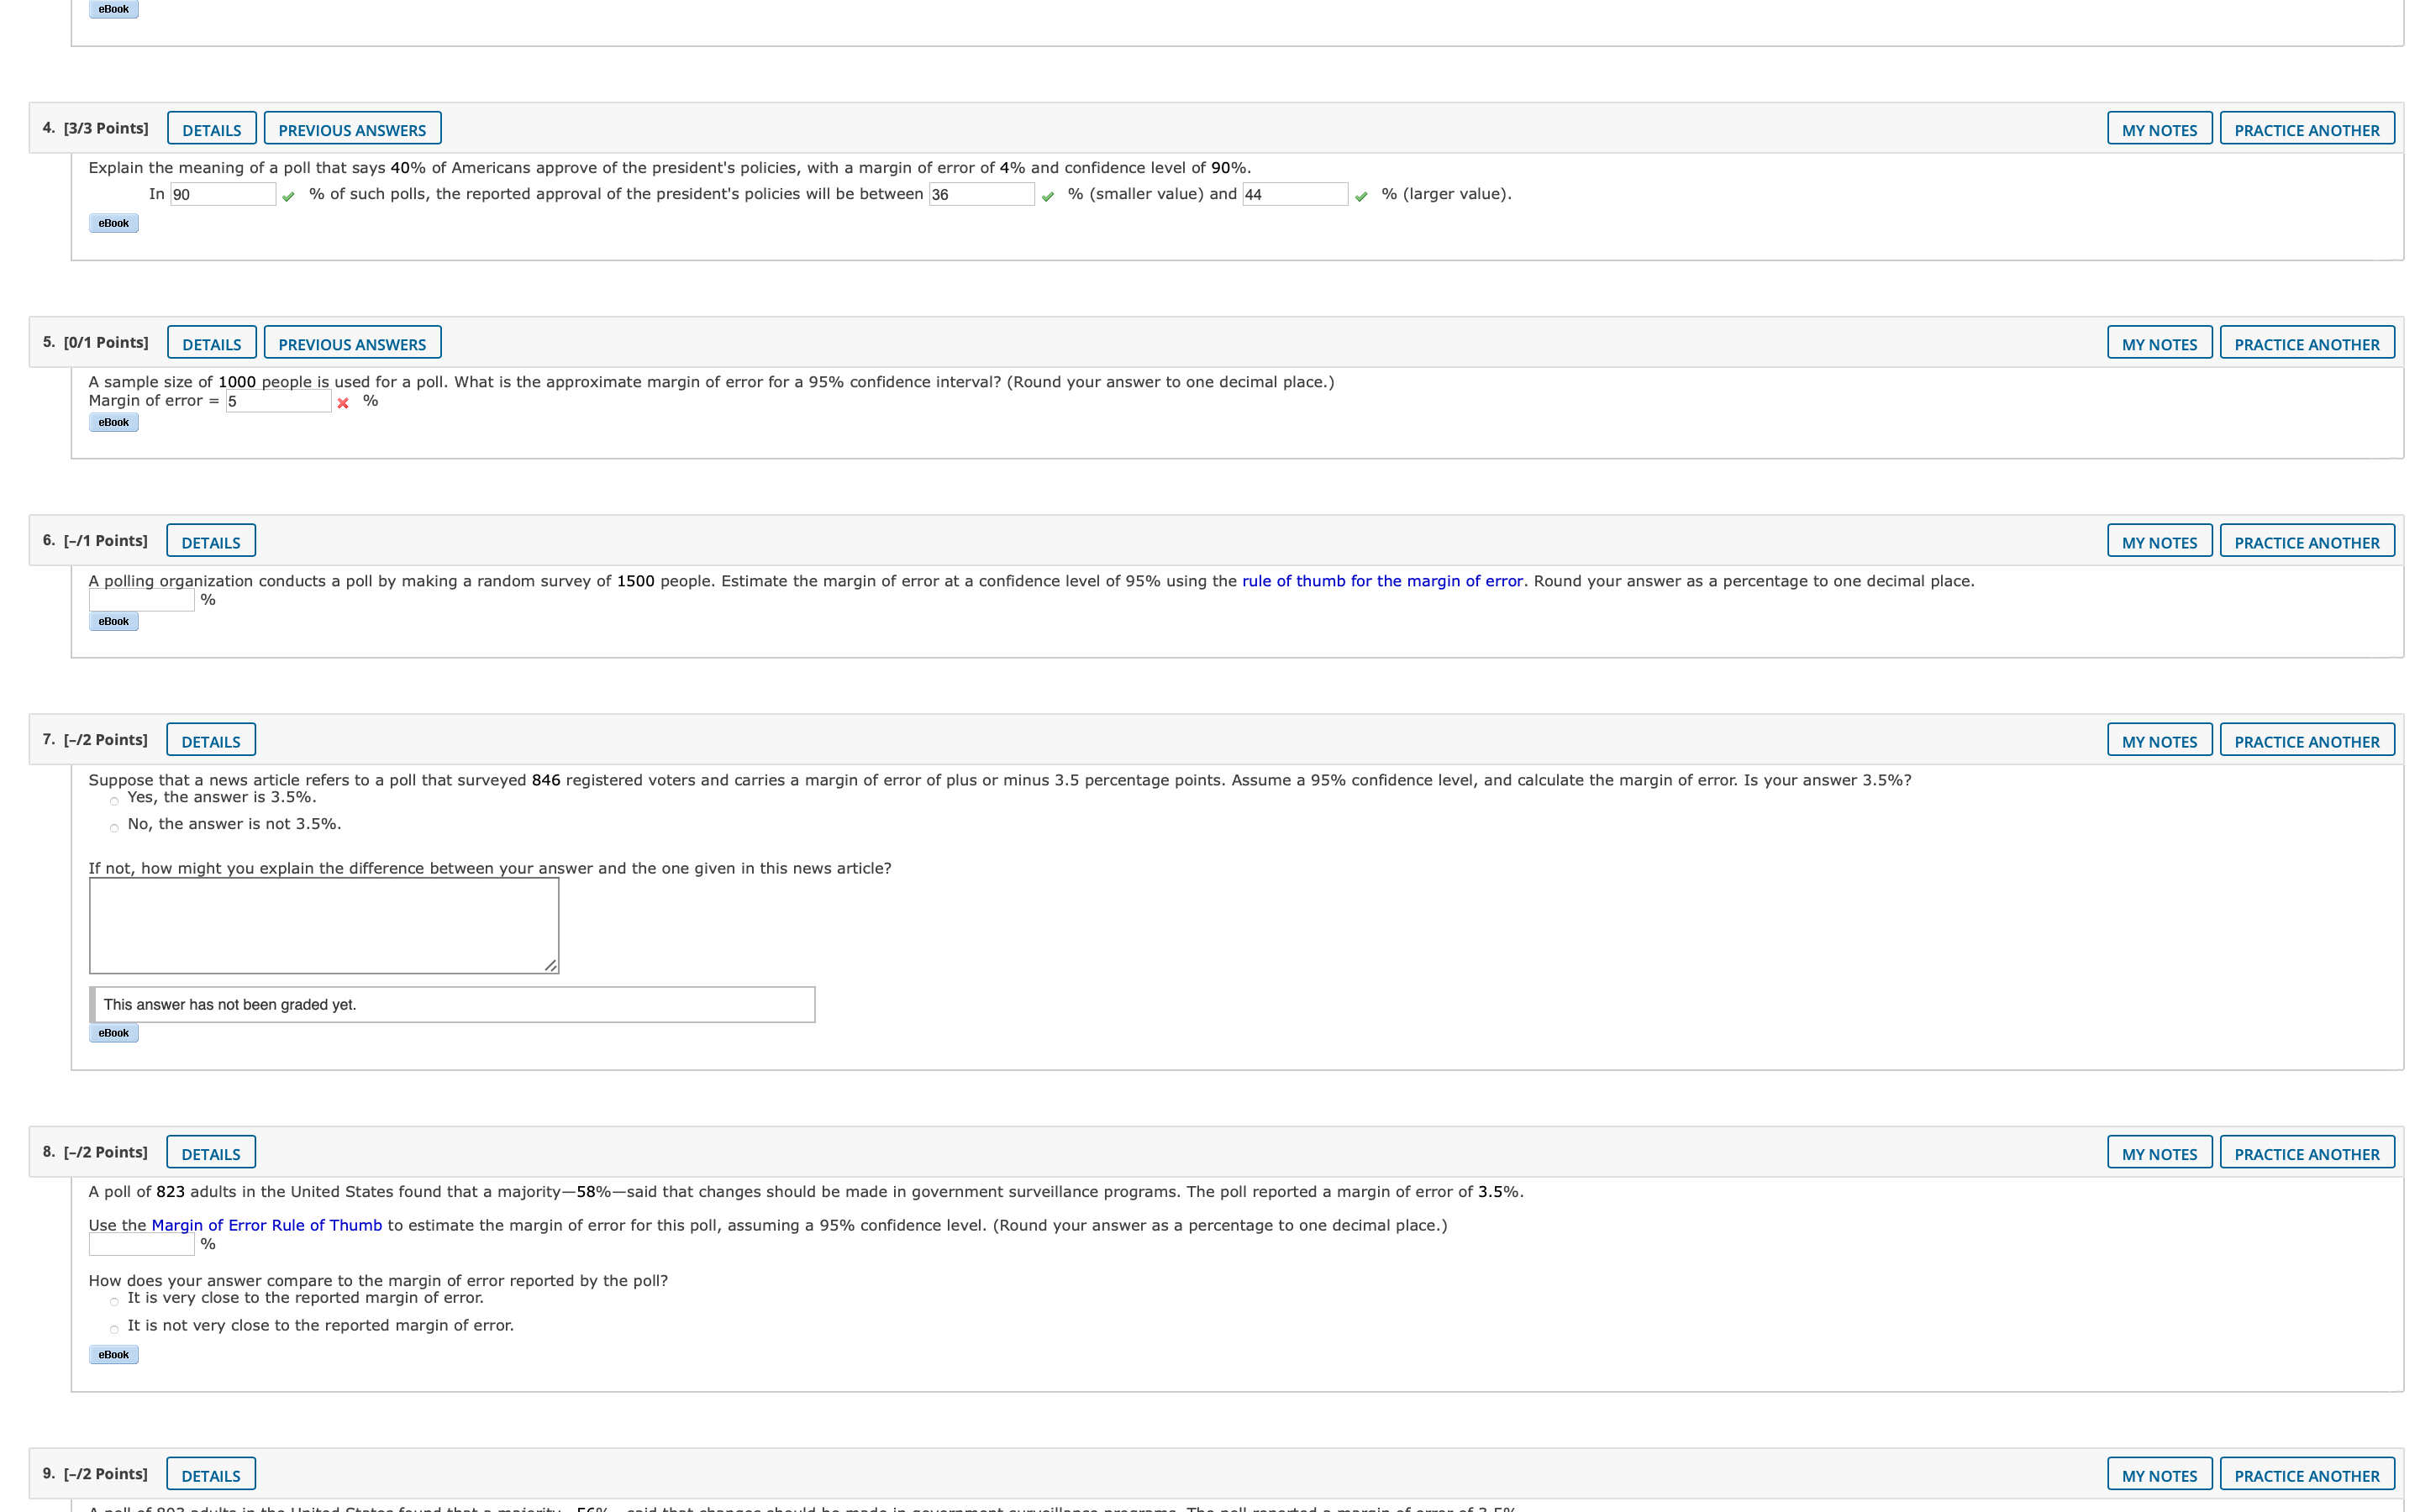Click red X mark beside margin answer
The image size is (2420, 1512).
click(x=343, y=403)
